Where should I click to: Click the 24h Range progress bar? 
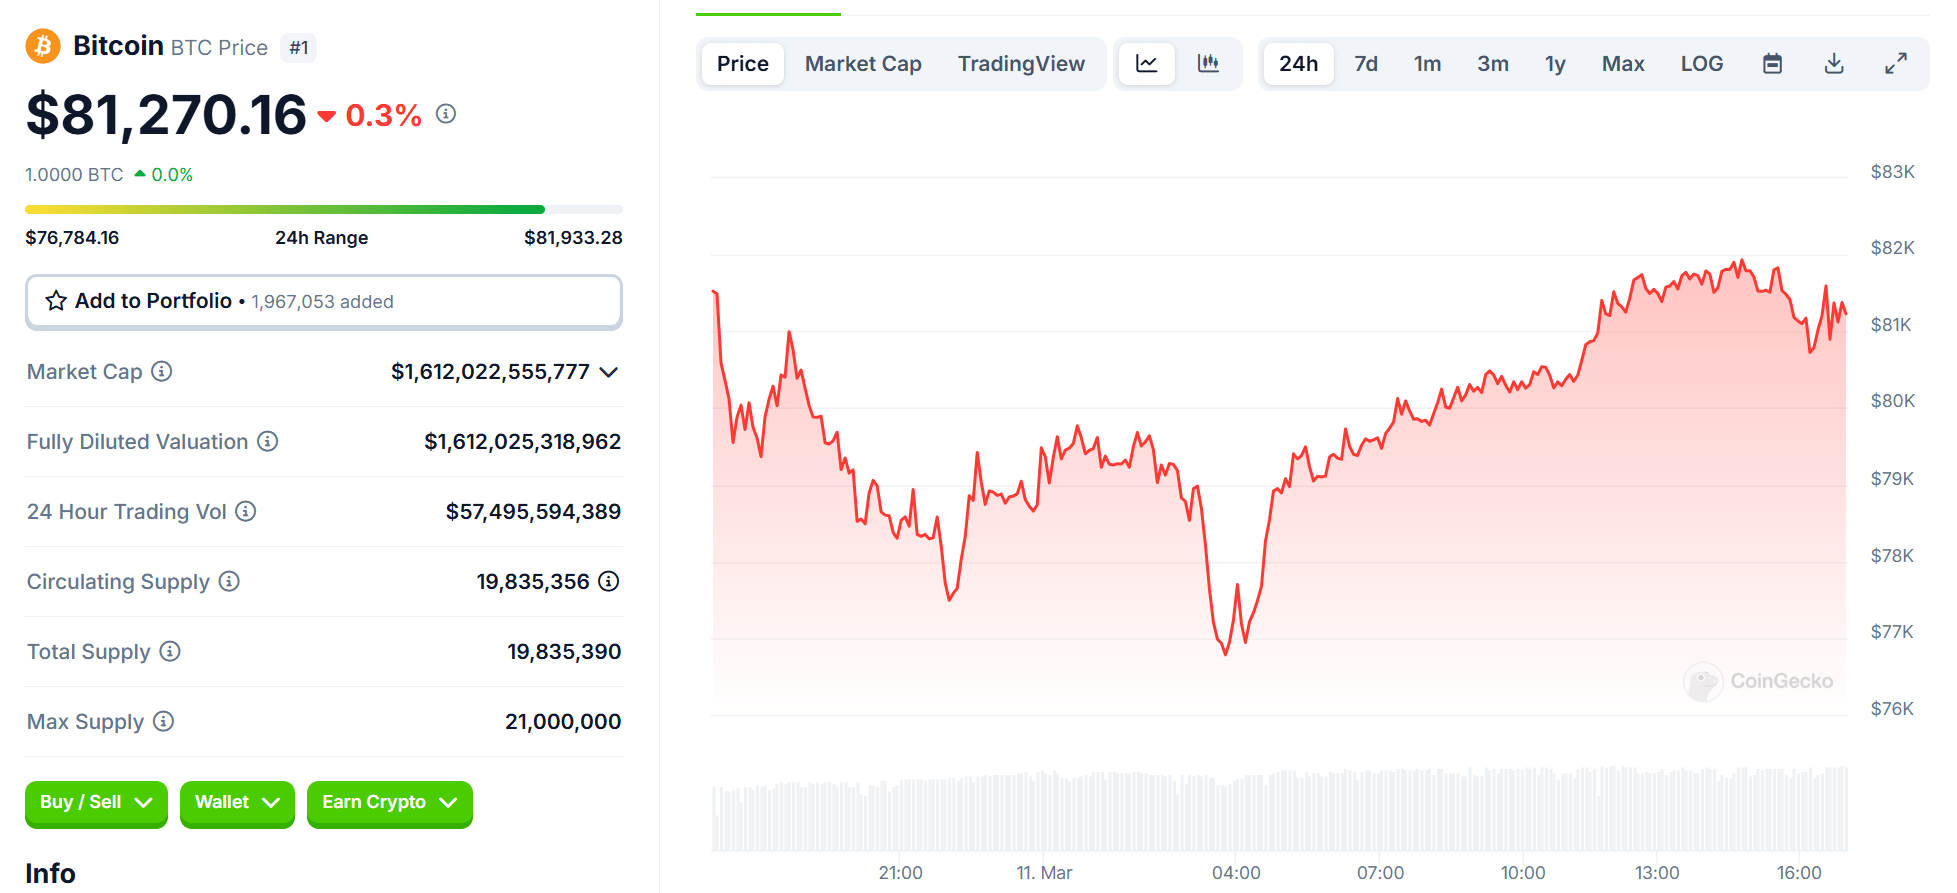324,210
